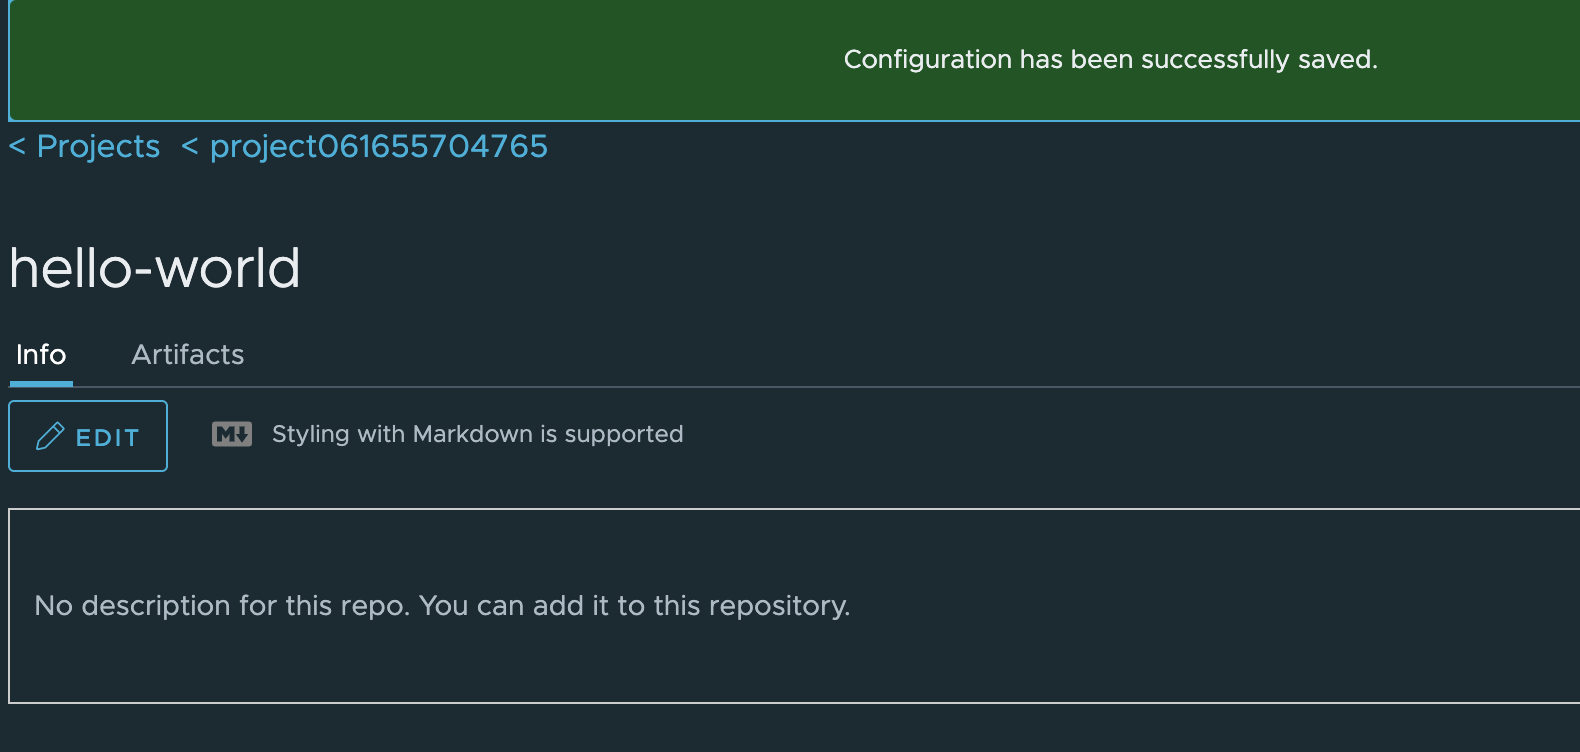Dismiss the green configuration saved banner
Image resolution: width=1580 pixels, height=752 pixels.
click(1110, 59)
